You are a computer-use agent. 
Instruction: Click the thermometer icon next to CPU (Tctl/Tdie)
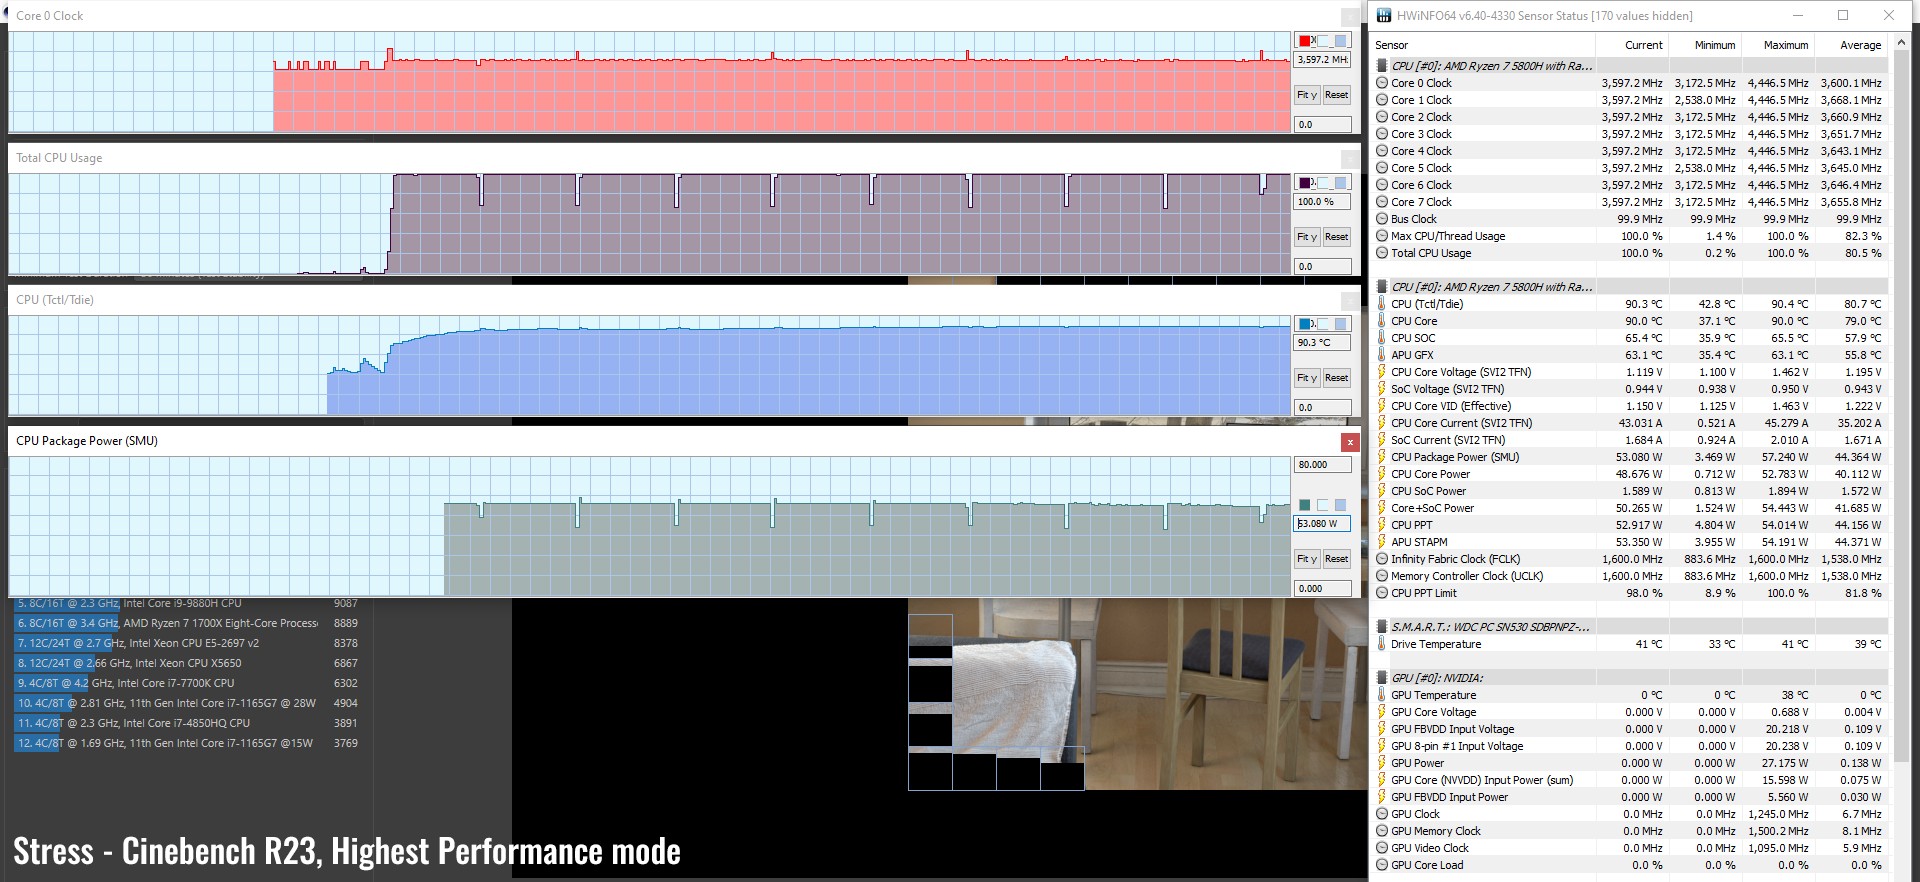tap(1382, 304)
